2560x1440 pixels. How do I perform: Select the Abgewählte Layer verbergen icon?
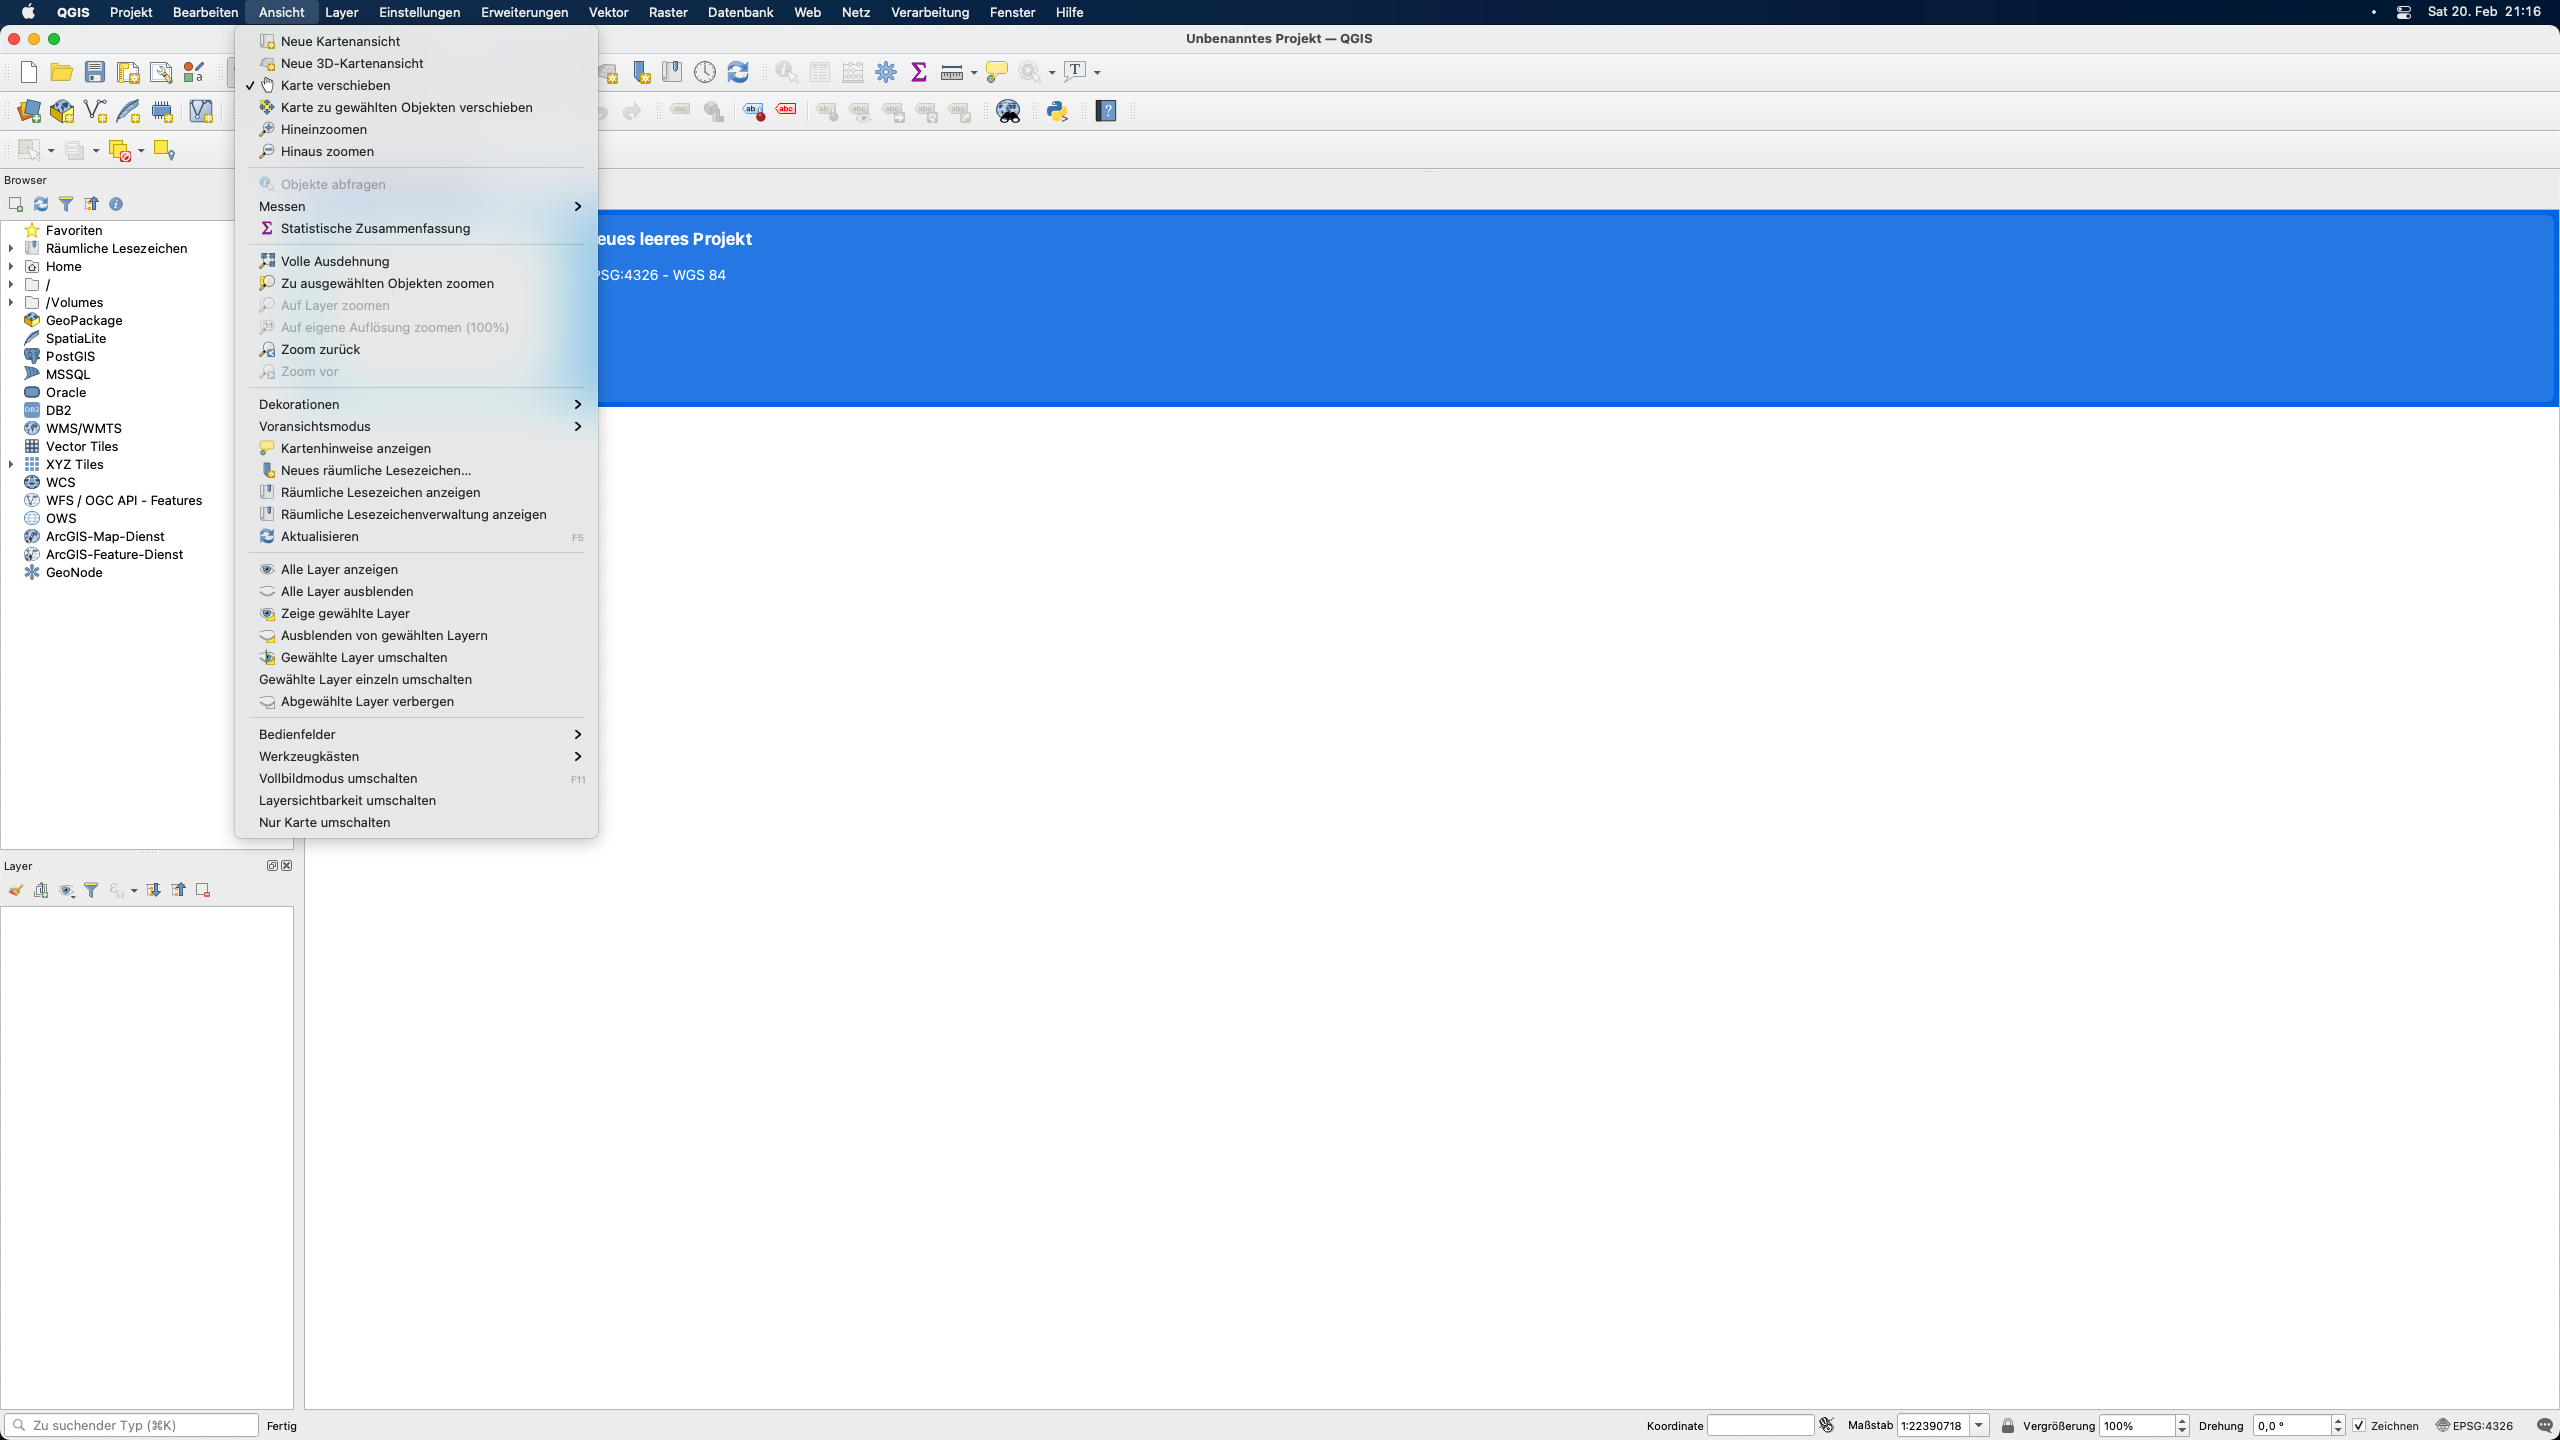coord(265,702)
